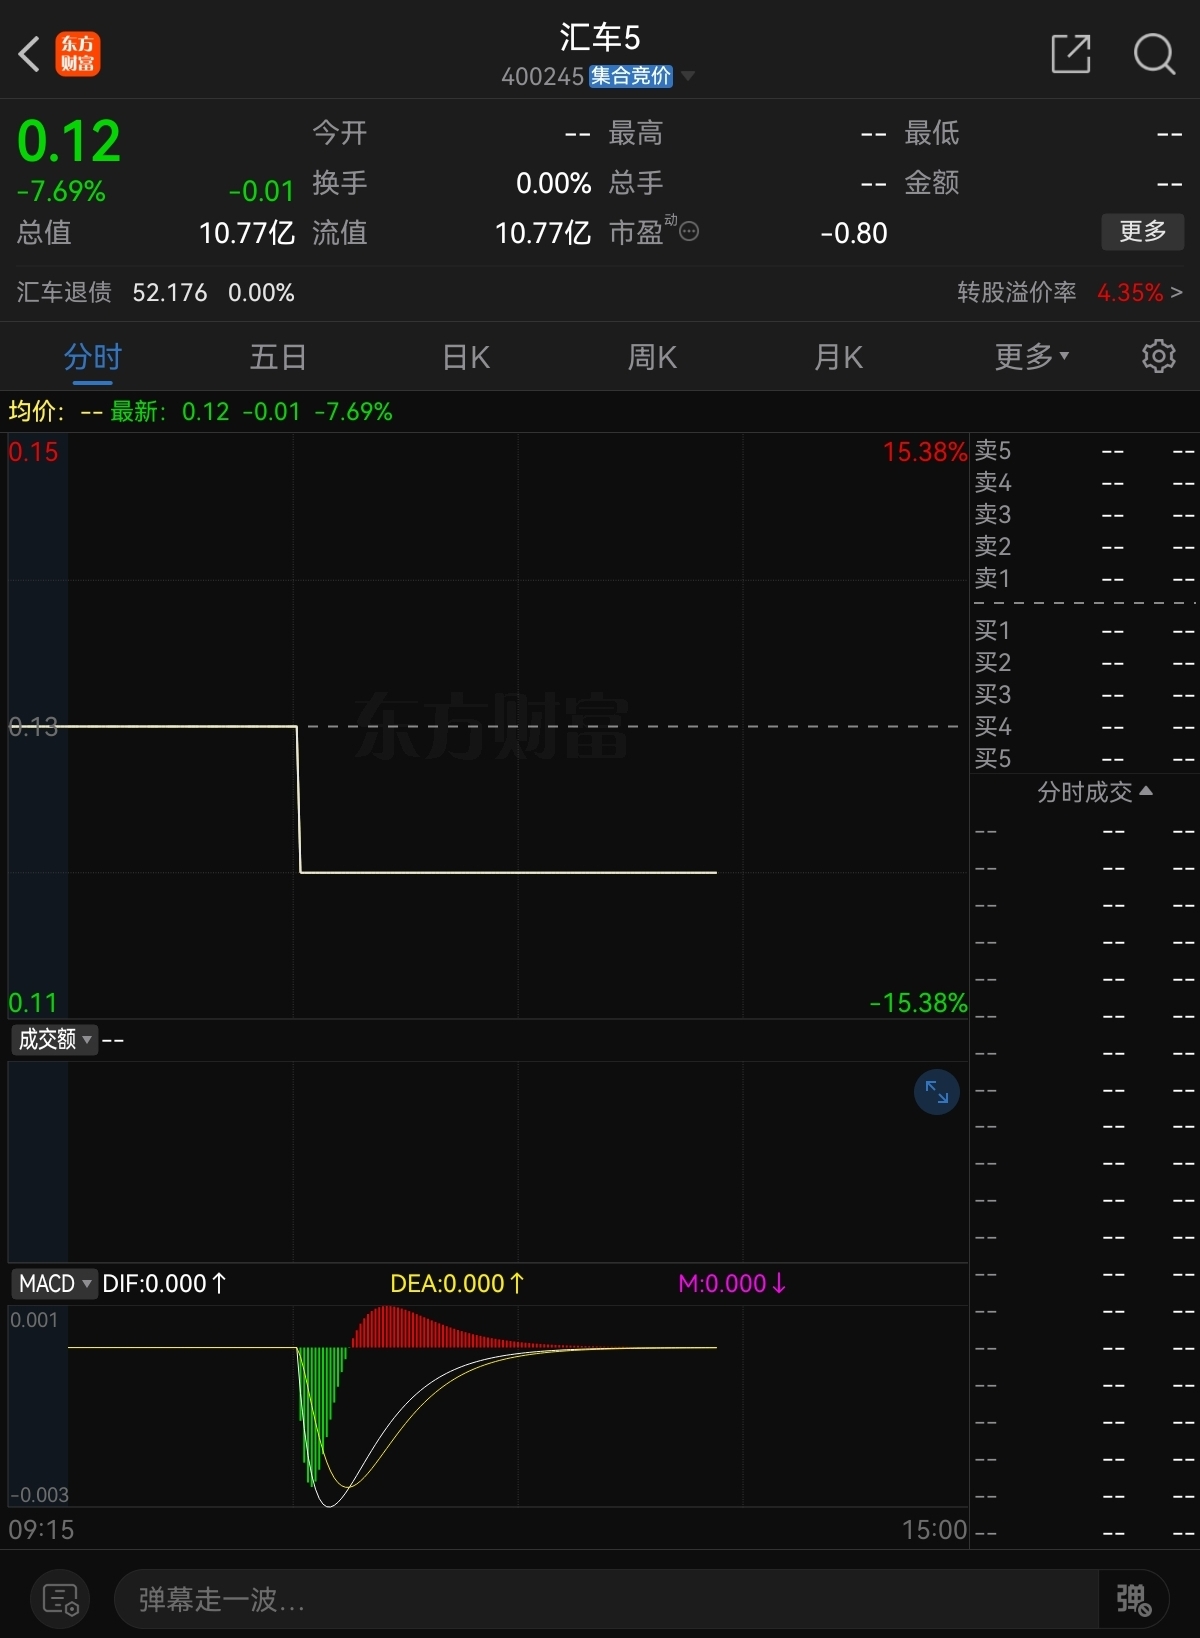
Task: Tap the 总值 10.77亿 value
Action: point(247,233)
